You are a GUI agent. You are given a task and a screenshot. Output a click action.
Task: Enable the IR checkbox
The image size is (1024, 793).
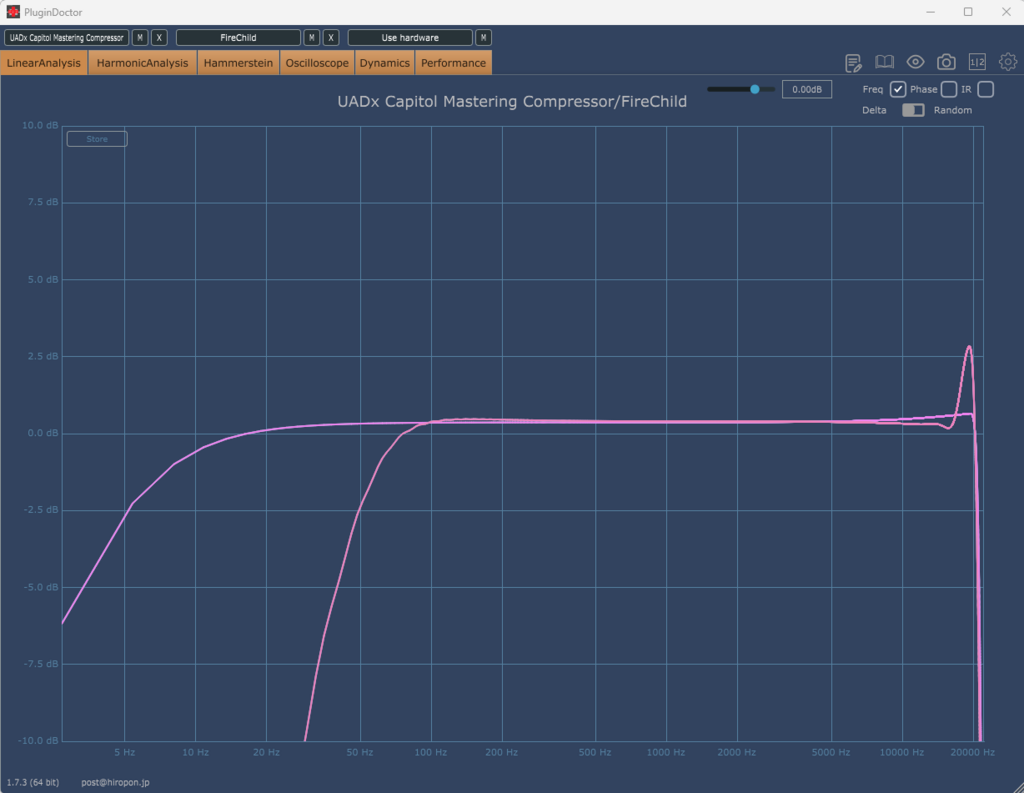coord(986,89)
